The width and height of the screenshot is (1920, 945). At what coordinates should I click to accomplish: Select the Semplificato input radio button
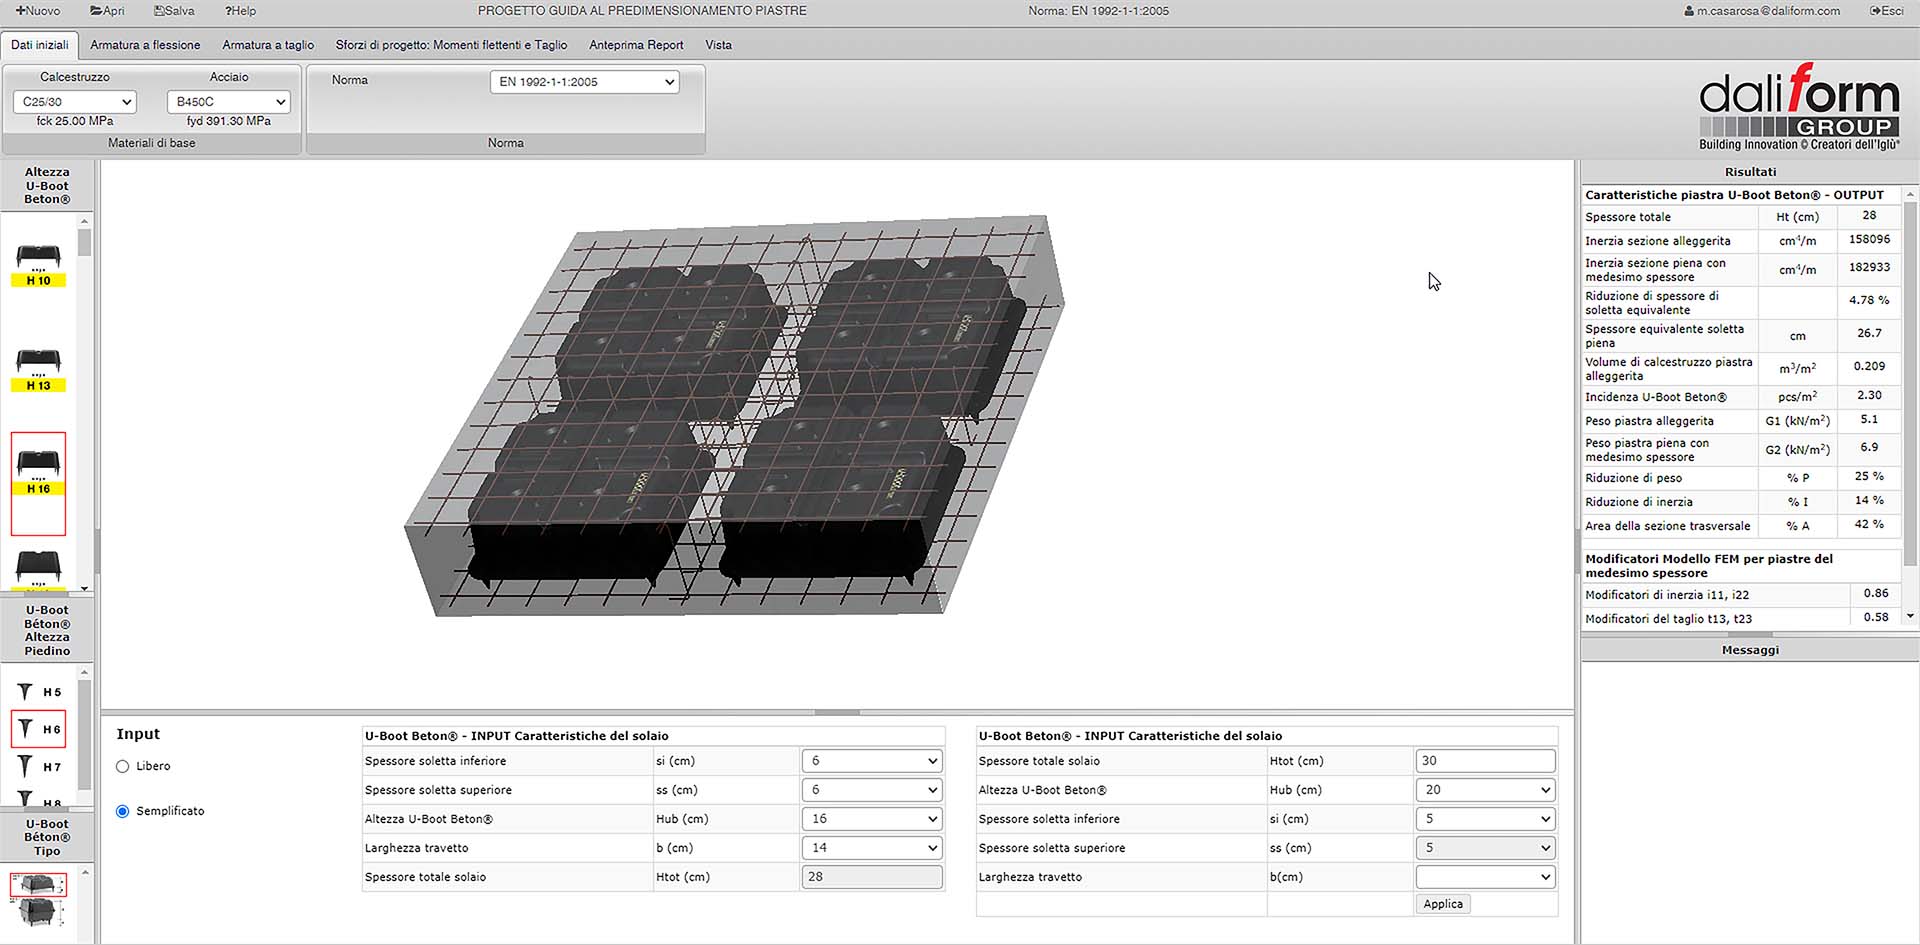(122, 811)
